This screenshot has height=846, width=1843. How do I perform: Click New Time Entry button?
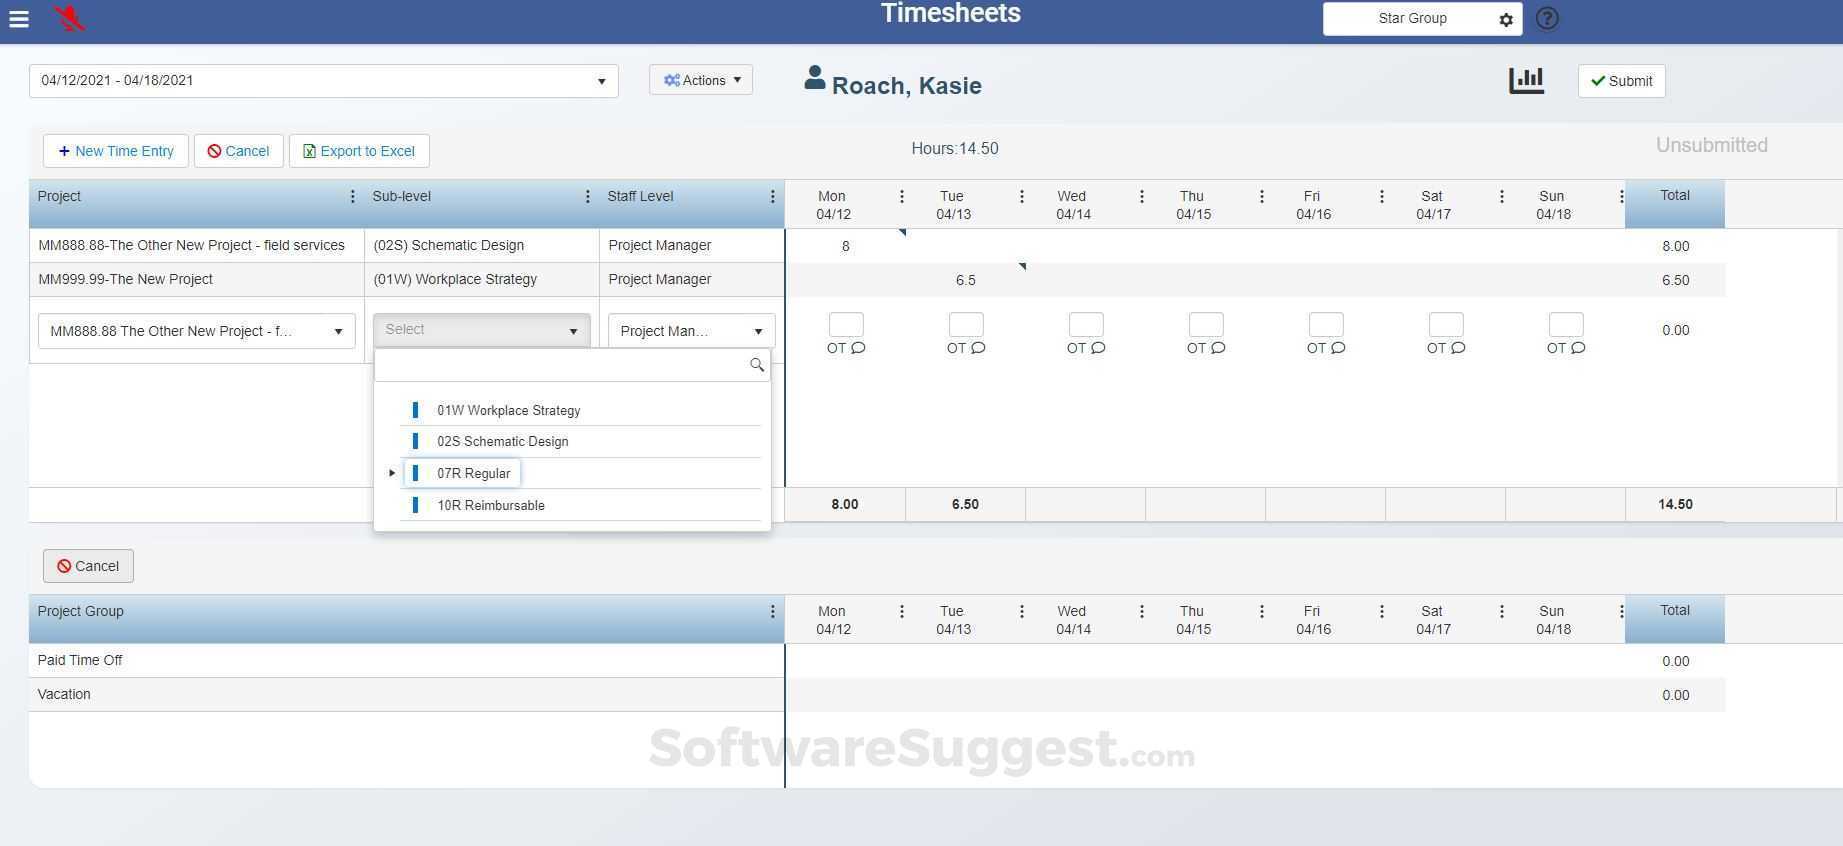(116, 151)
